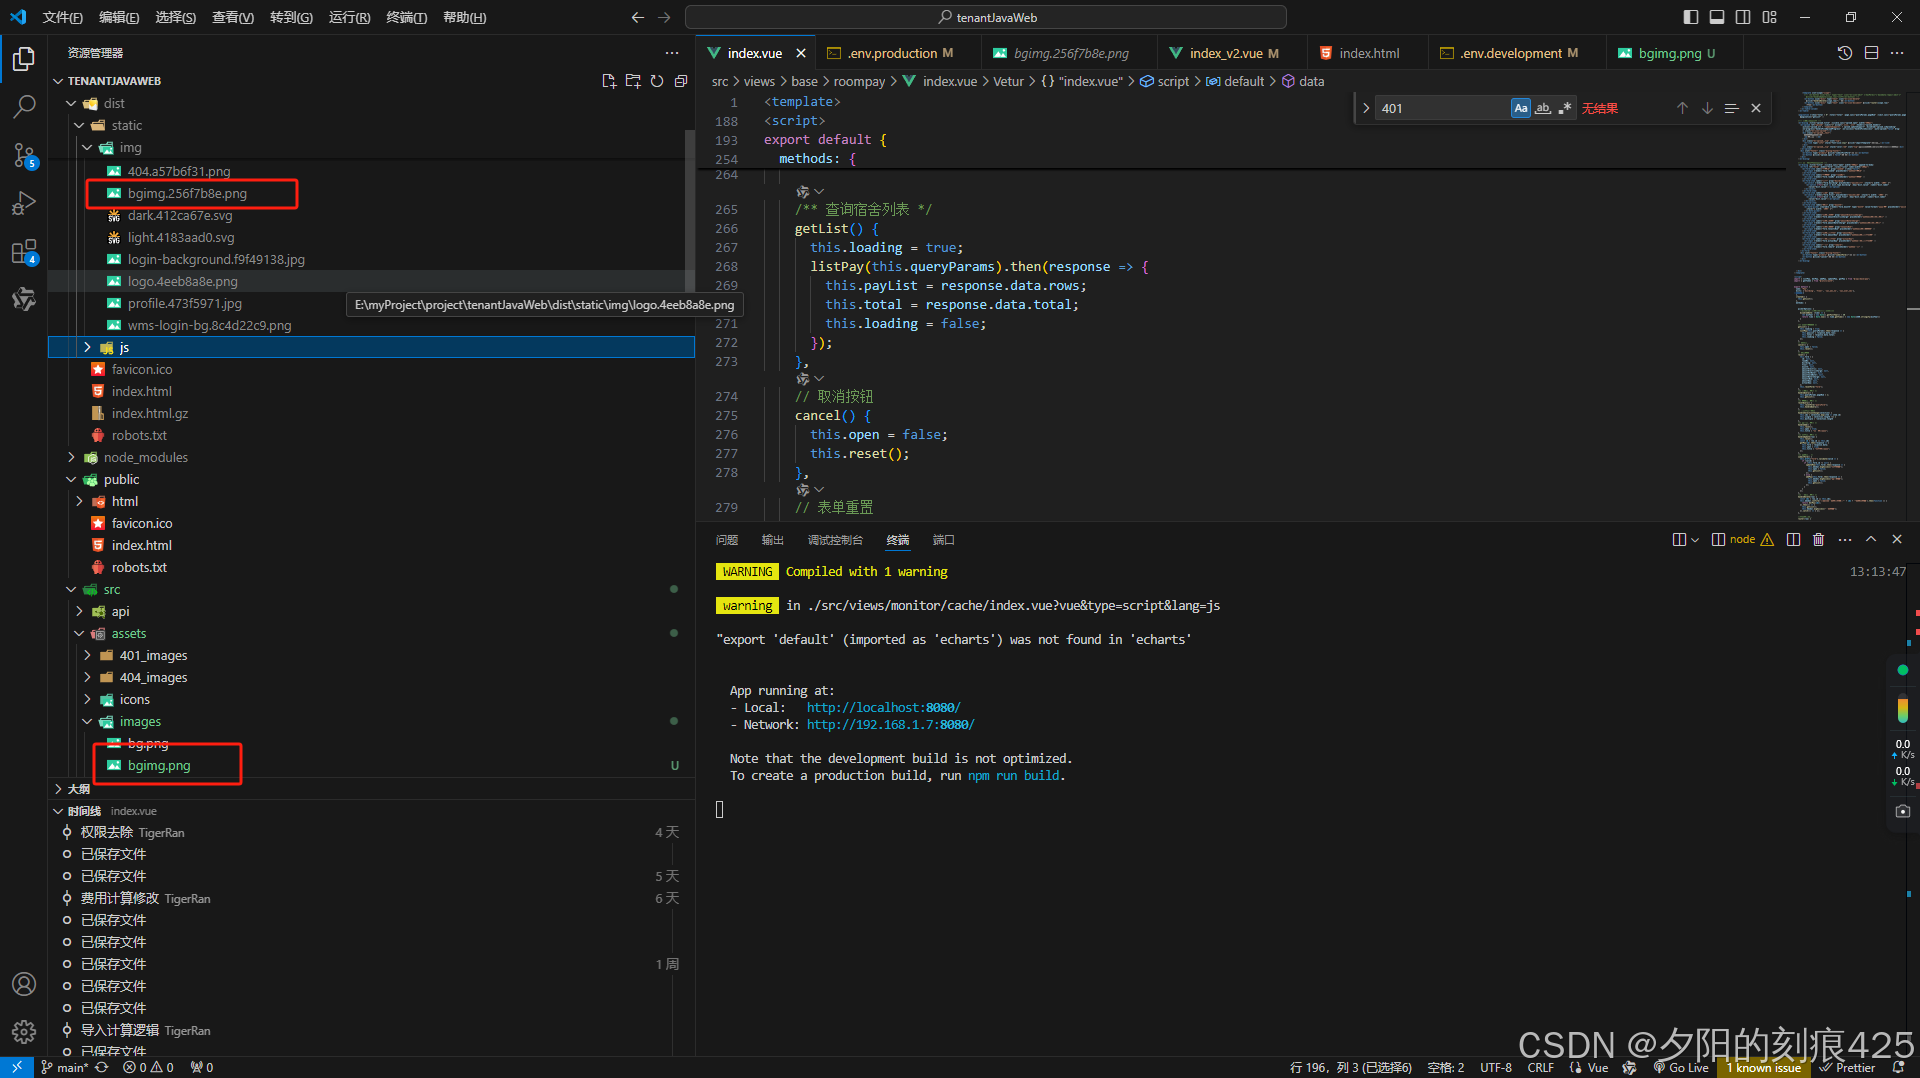1920x1078 pixels.
Task: Open the Search view in activity bar
Action: point(24,106)
